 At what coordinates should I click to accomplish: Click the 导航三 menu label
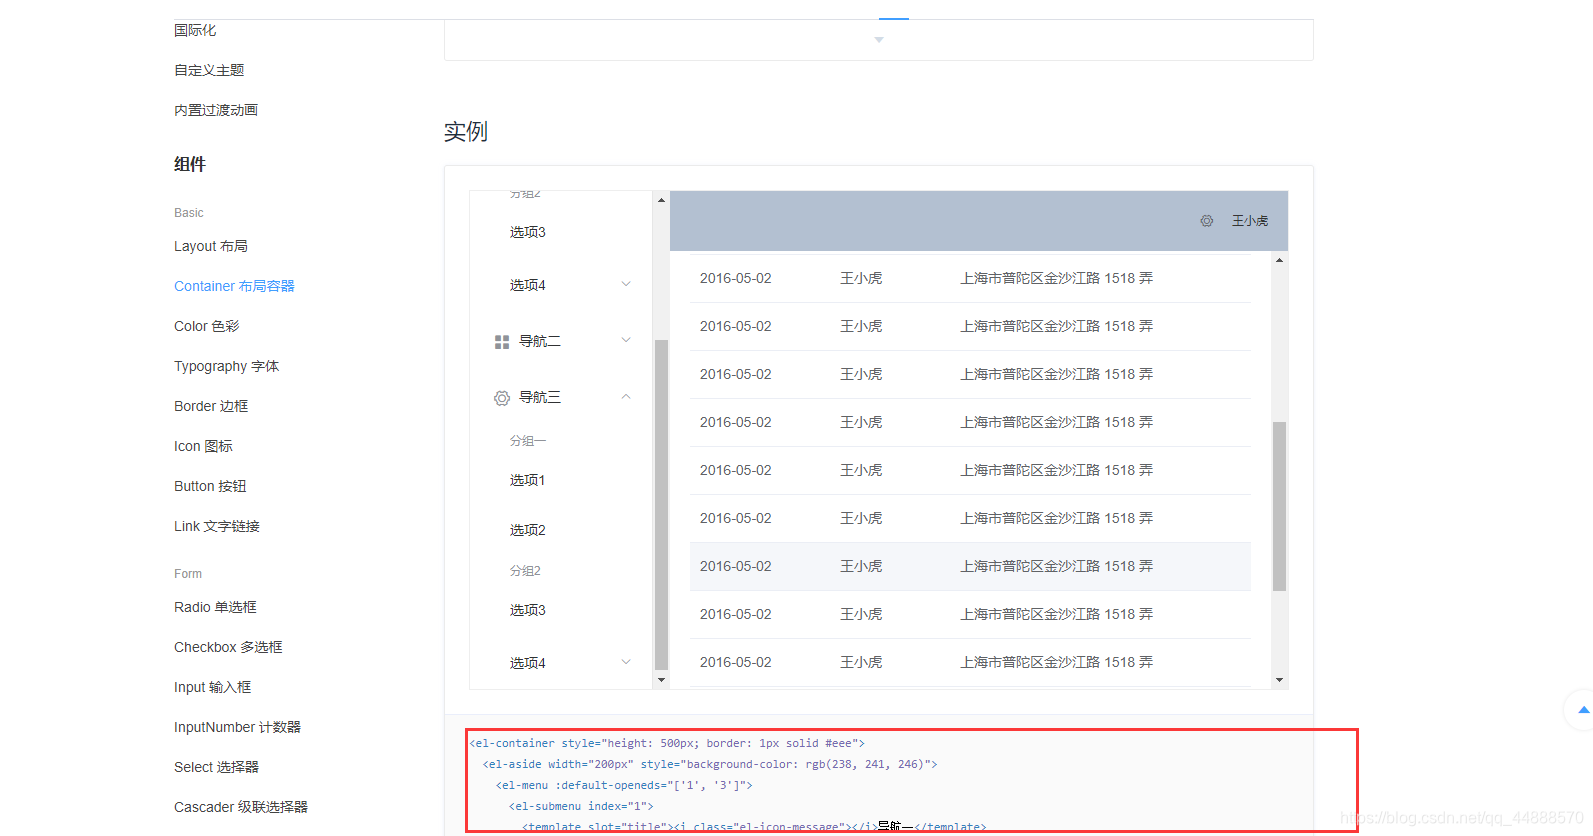[x=540, y=397]
